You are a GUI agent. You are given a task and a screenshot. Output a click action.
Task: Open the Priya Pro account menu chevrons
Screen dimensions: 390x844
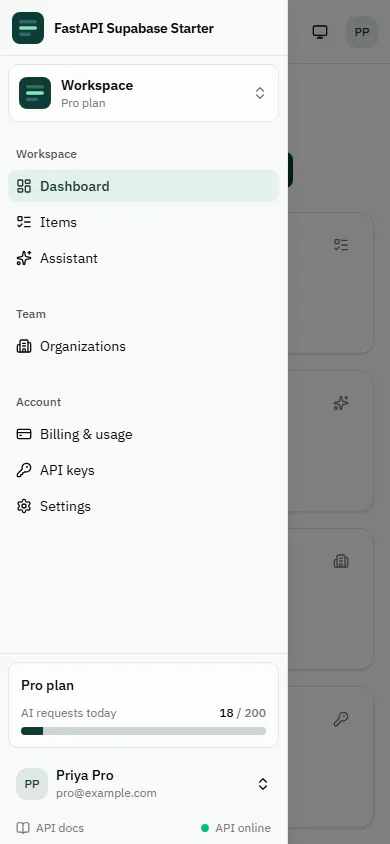pyautogui.click(x=263, y=784)
